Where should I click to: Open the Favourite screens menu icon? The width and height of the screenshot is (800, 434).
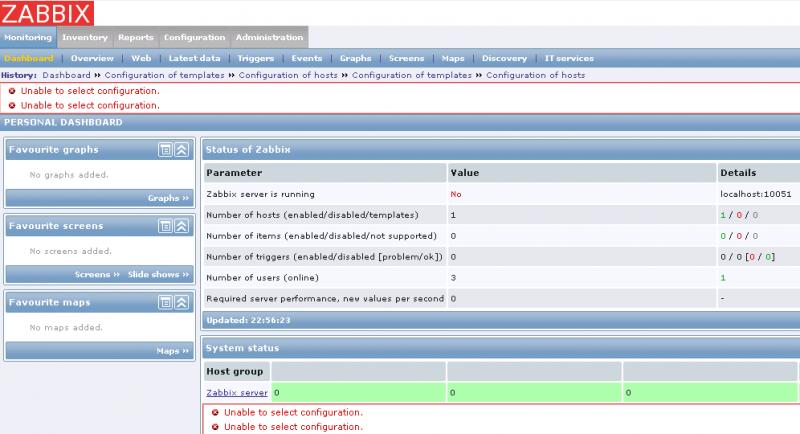coord(165,226)
